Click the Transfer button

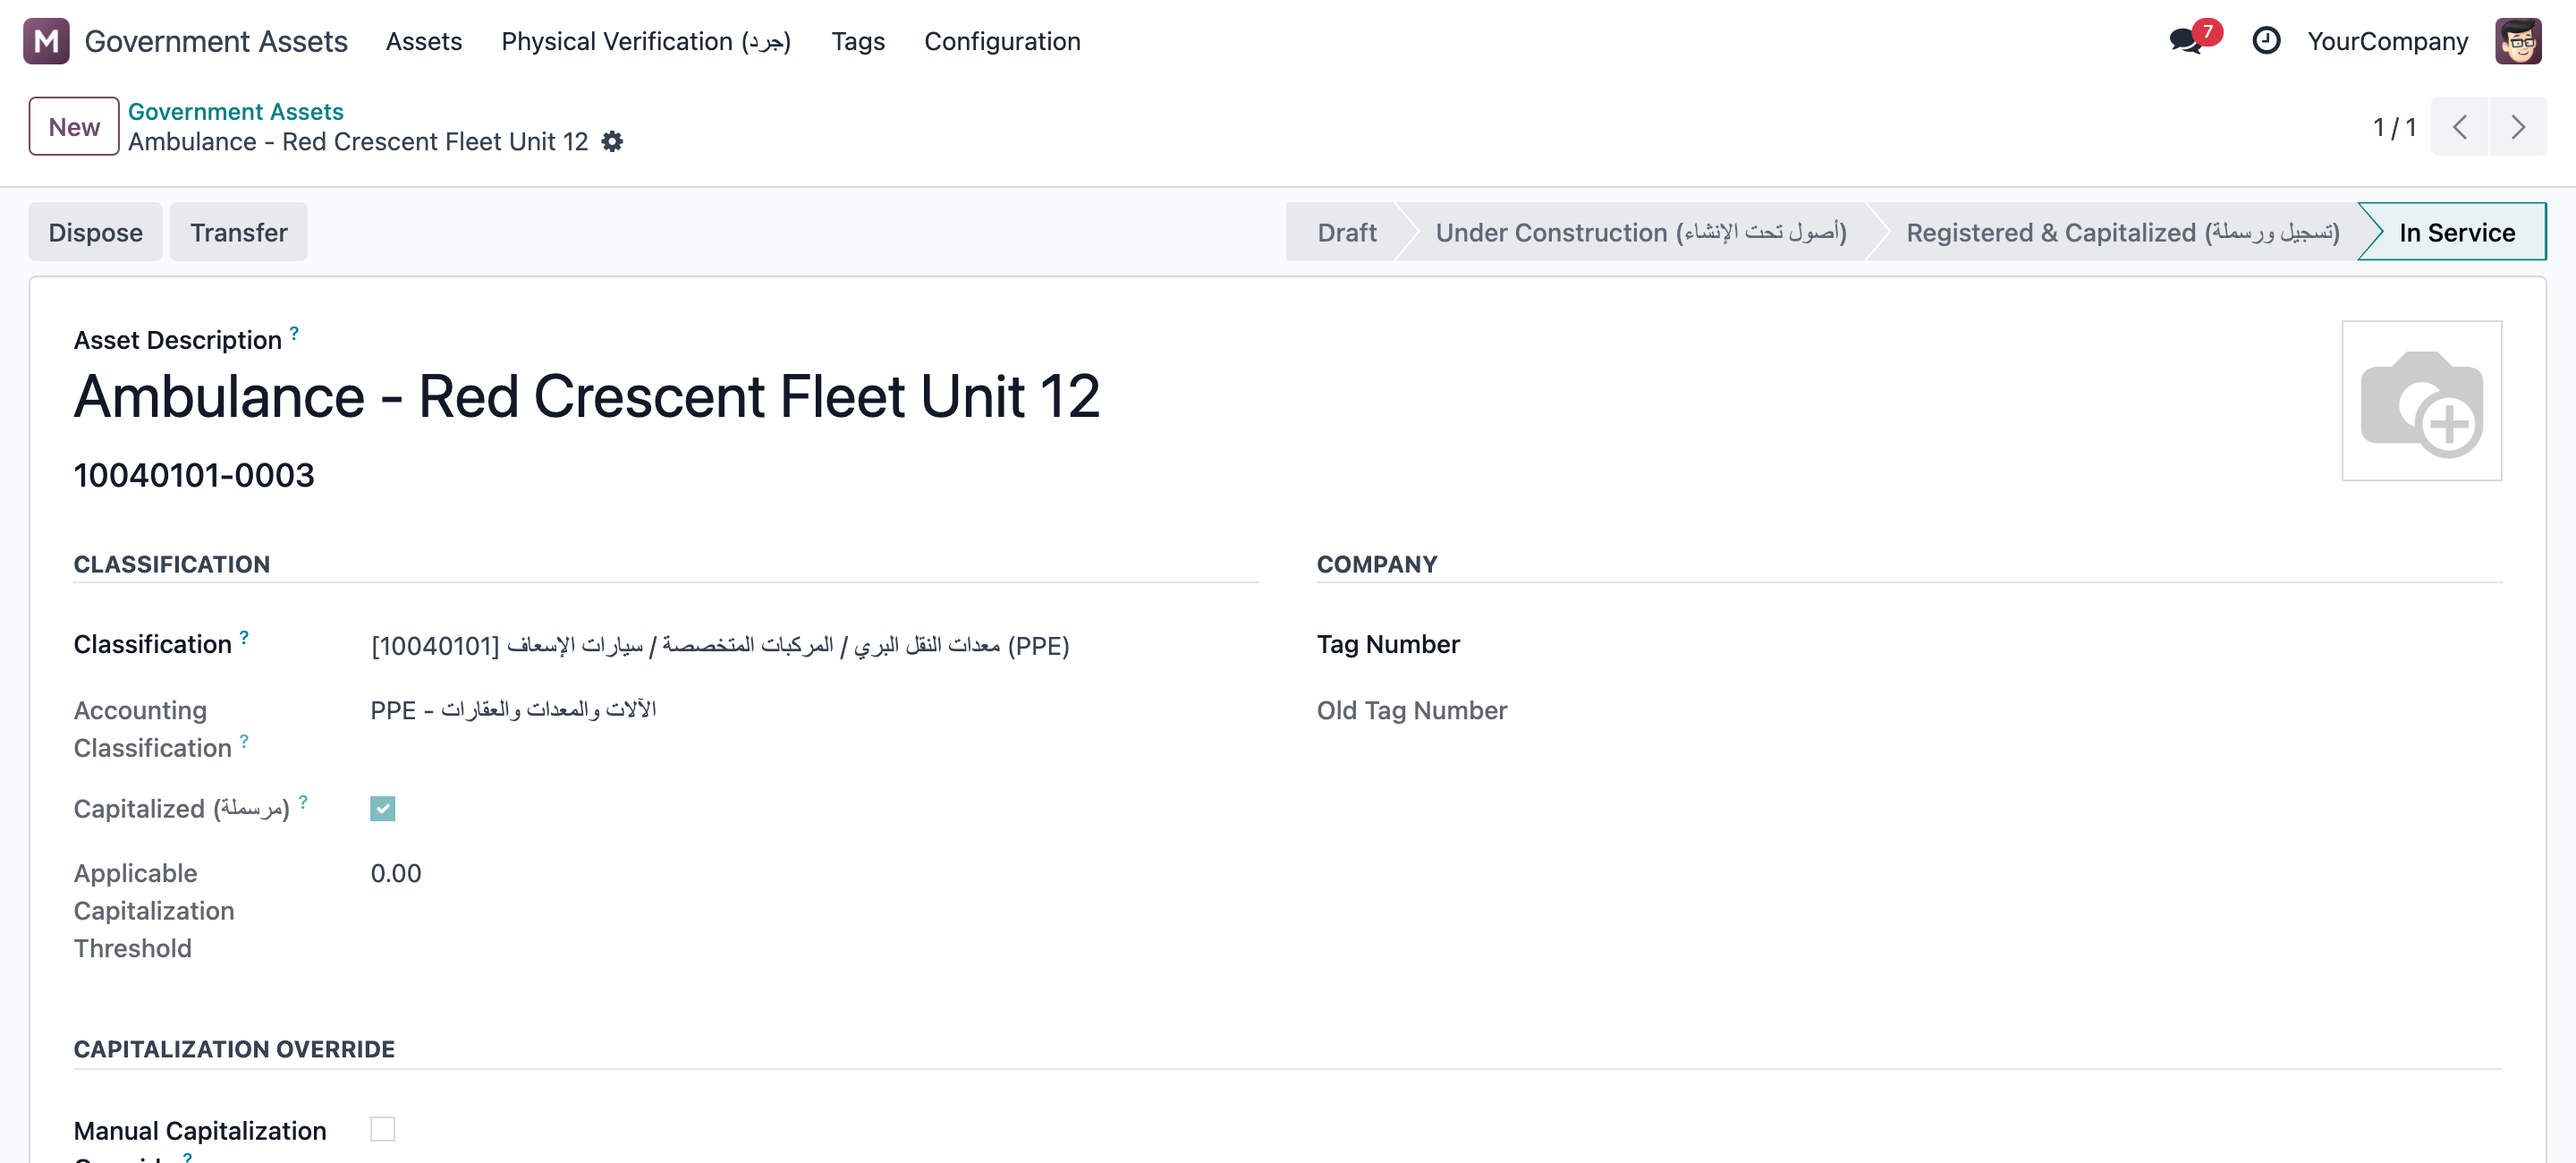238,232
